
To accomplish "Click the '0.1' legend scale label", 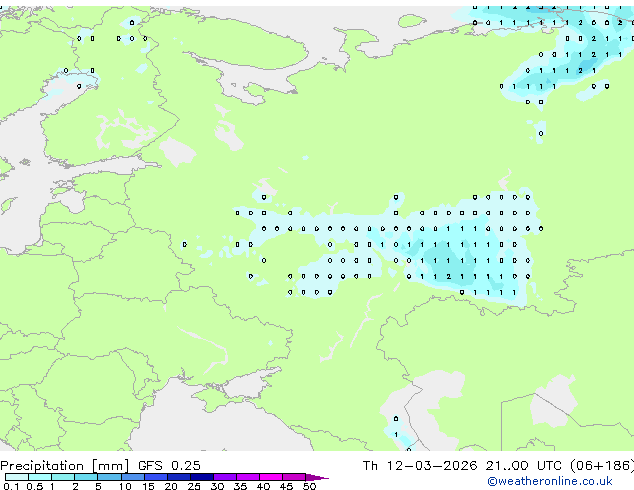I will (11, 486).
